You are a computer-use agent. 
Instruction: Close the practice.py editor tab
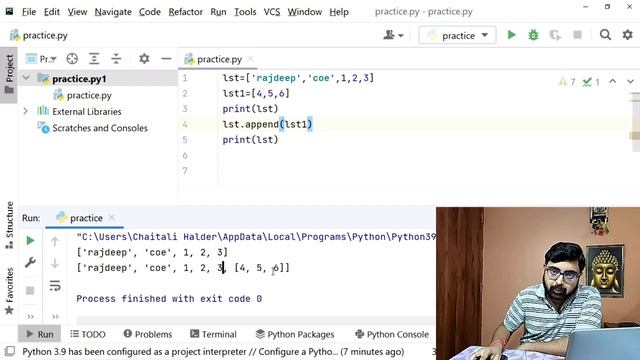coord(250,59)
